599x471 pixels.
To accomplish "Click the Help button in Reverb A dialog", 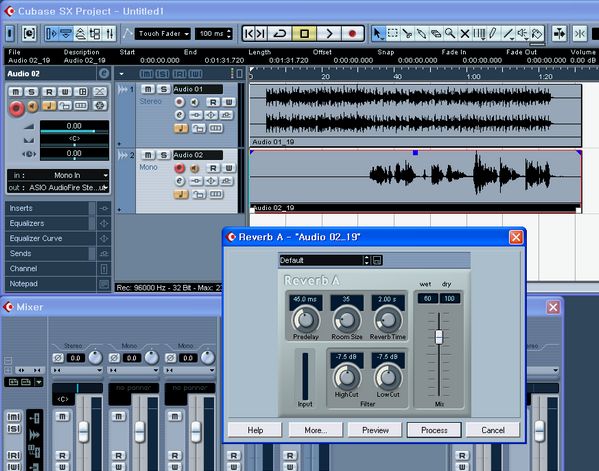I will click(x=255, y=430).
